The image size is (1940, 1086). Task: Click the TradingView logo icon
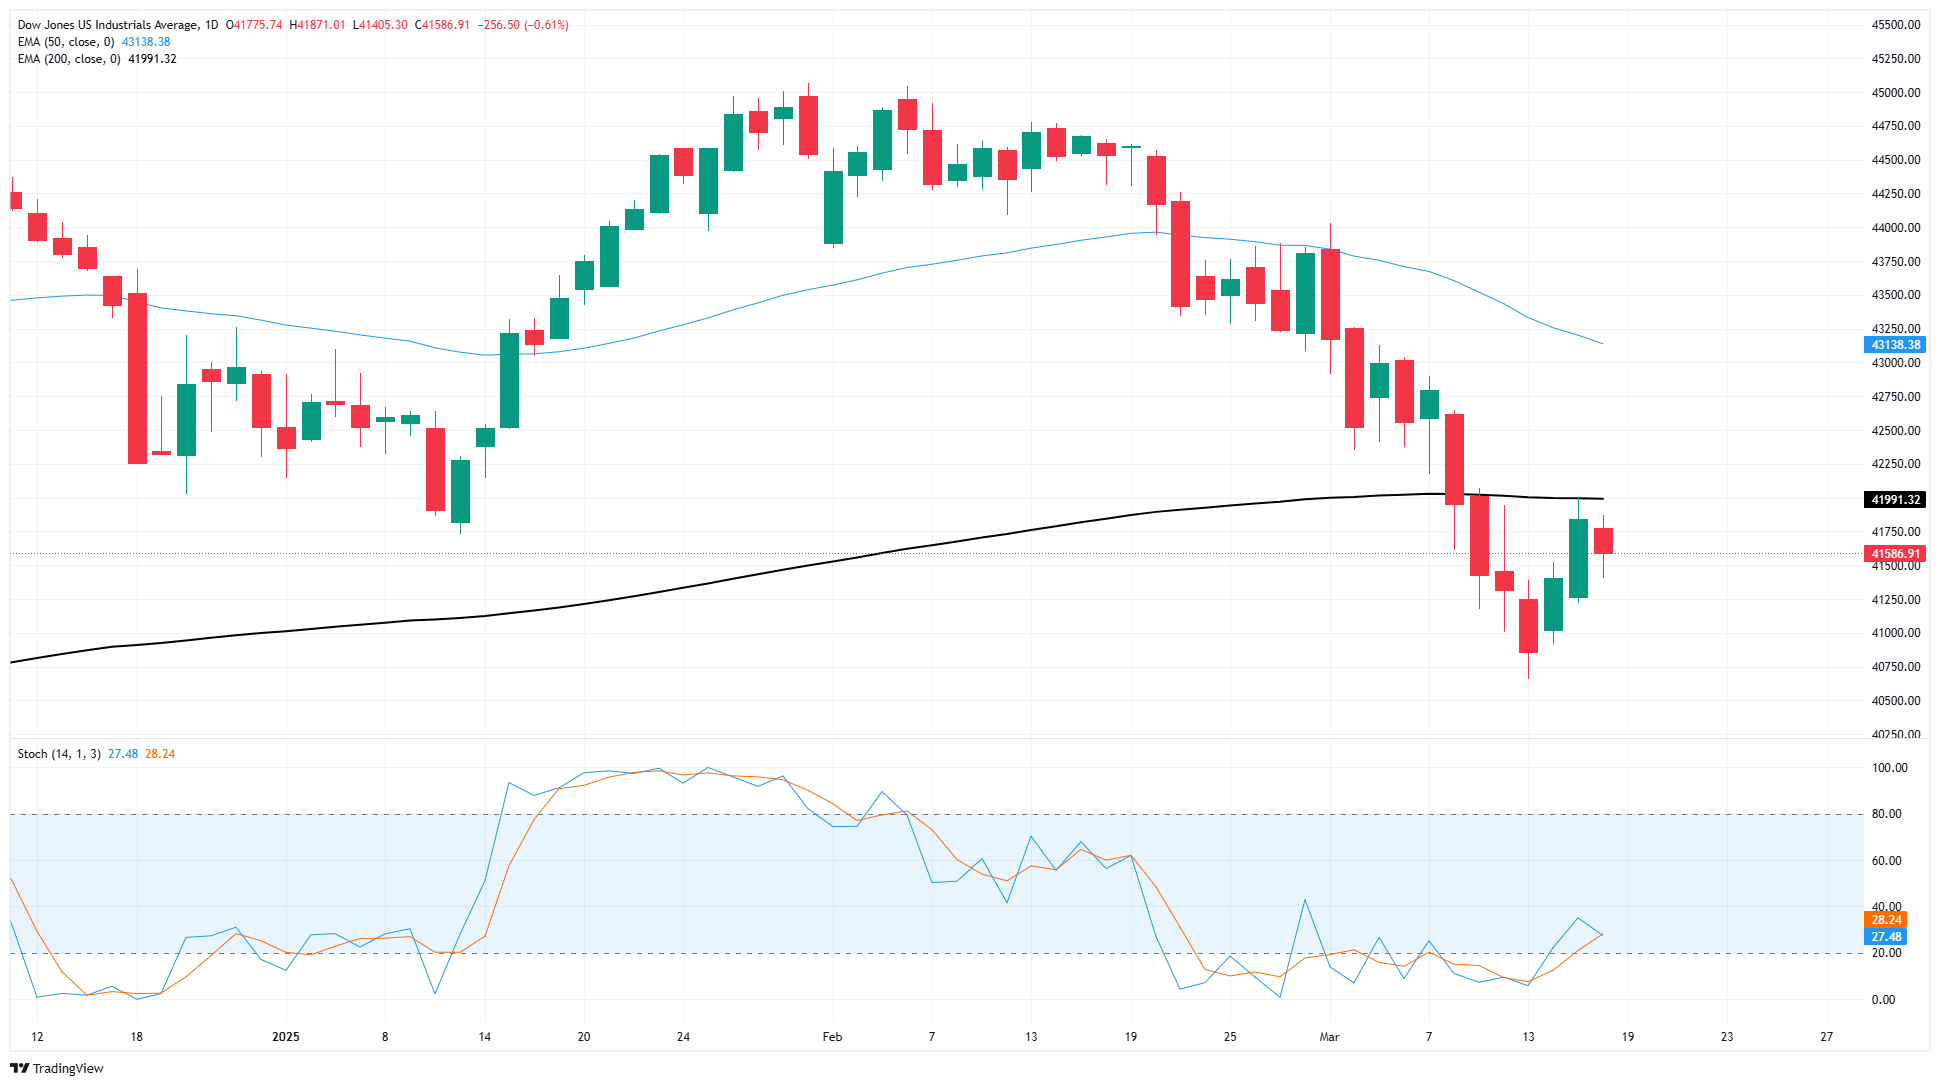(x=19, y=1068)
